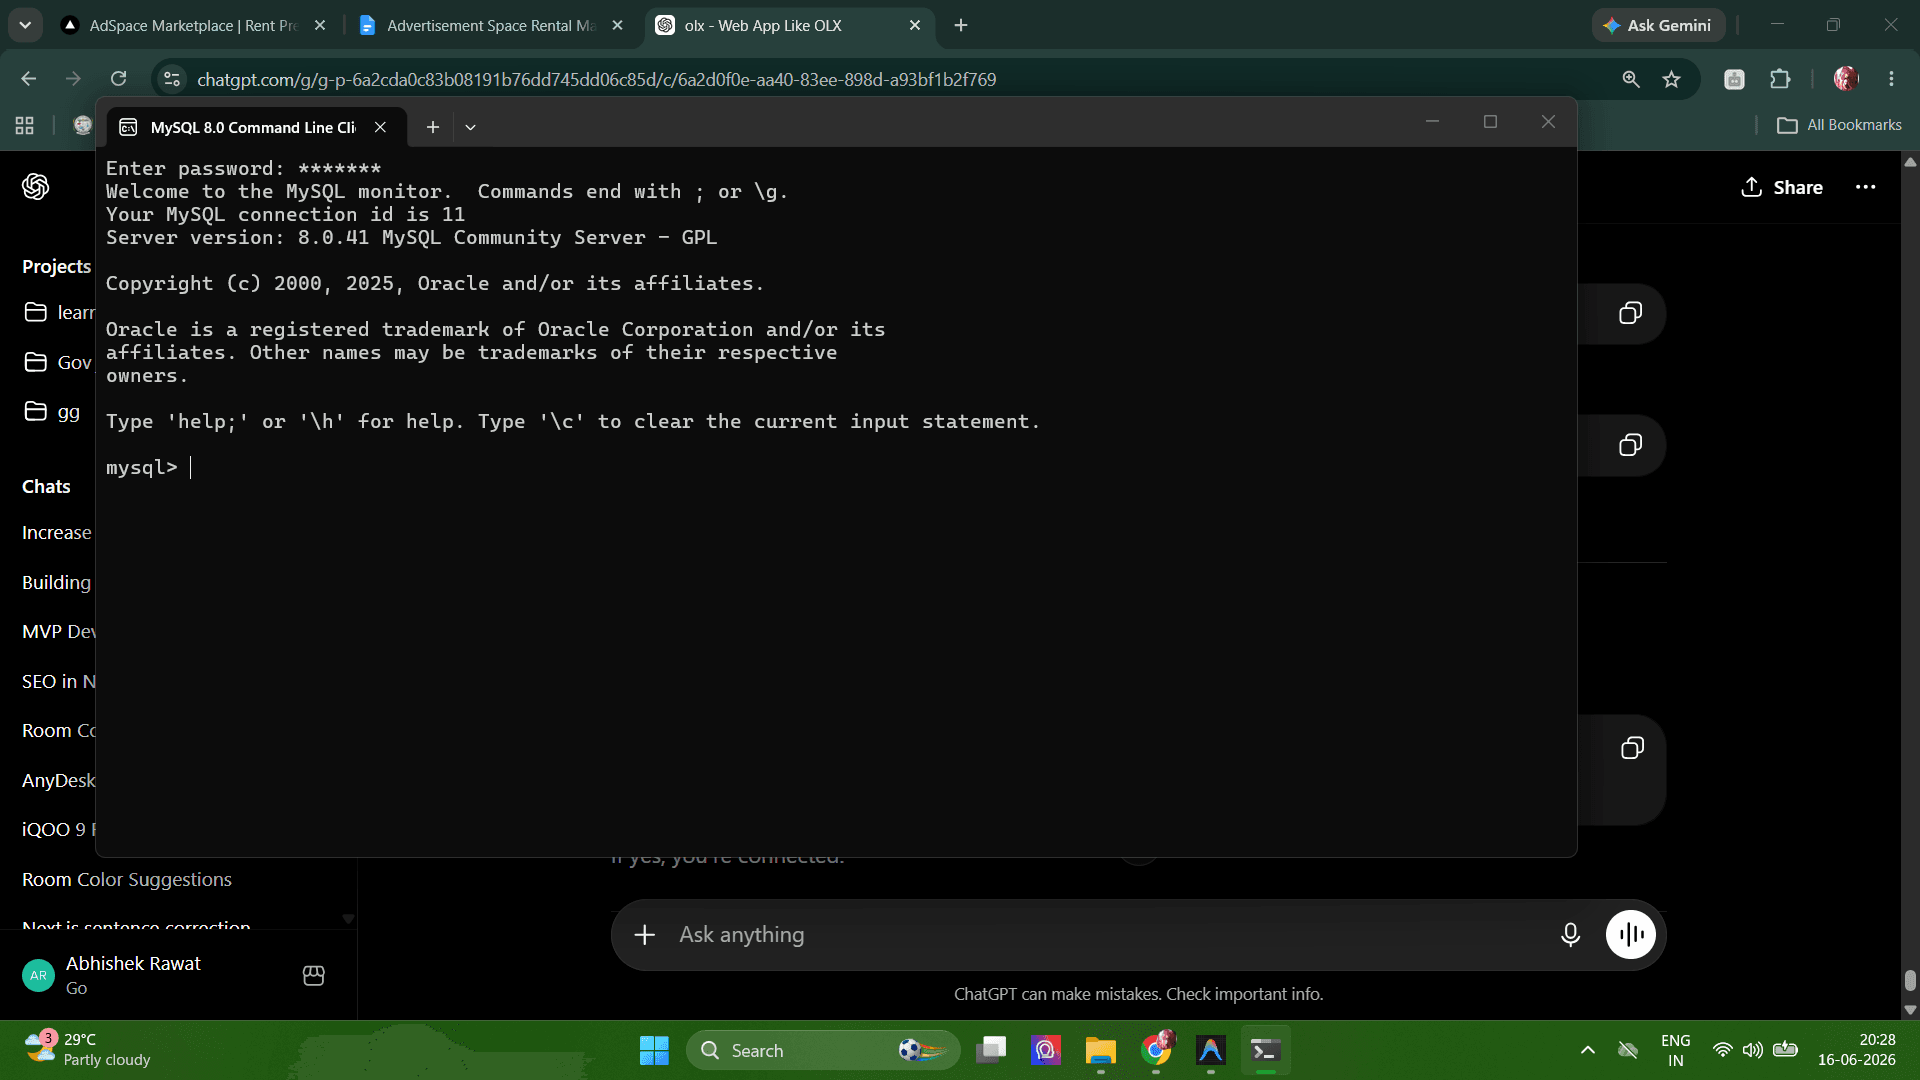The height and width of the screenshot is (1080, 1920).
Task: Go back to the previous page
Action: pos(28,79)
